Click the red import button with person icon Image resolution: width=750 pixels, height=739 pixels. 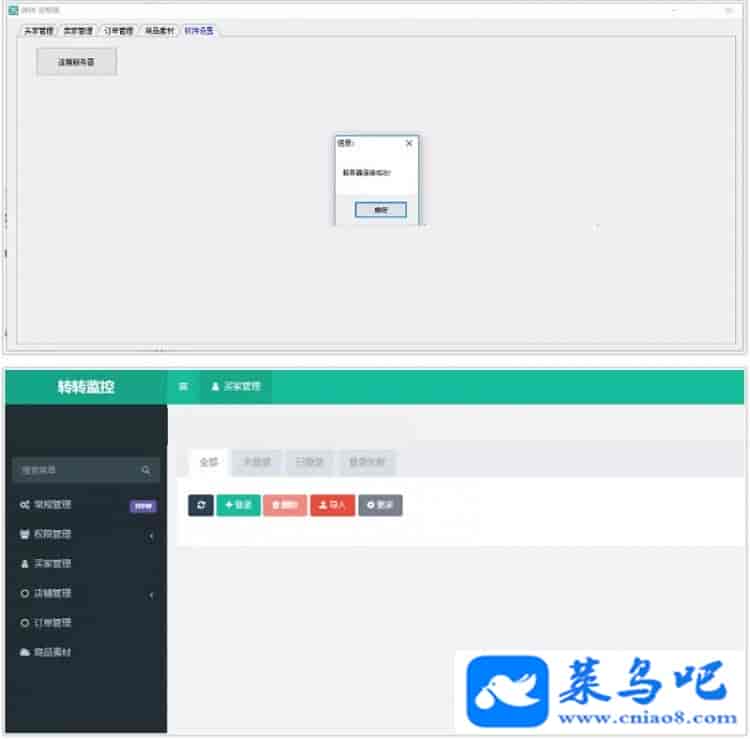tap(332, 505)
